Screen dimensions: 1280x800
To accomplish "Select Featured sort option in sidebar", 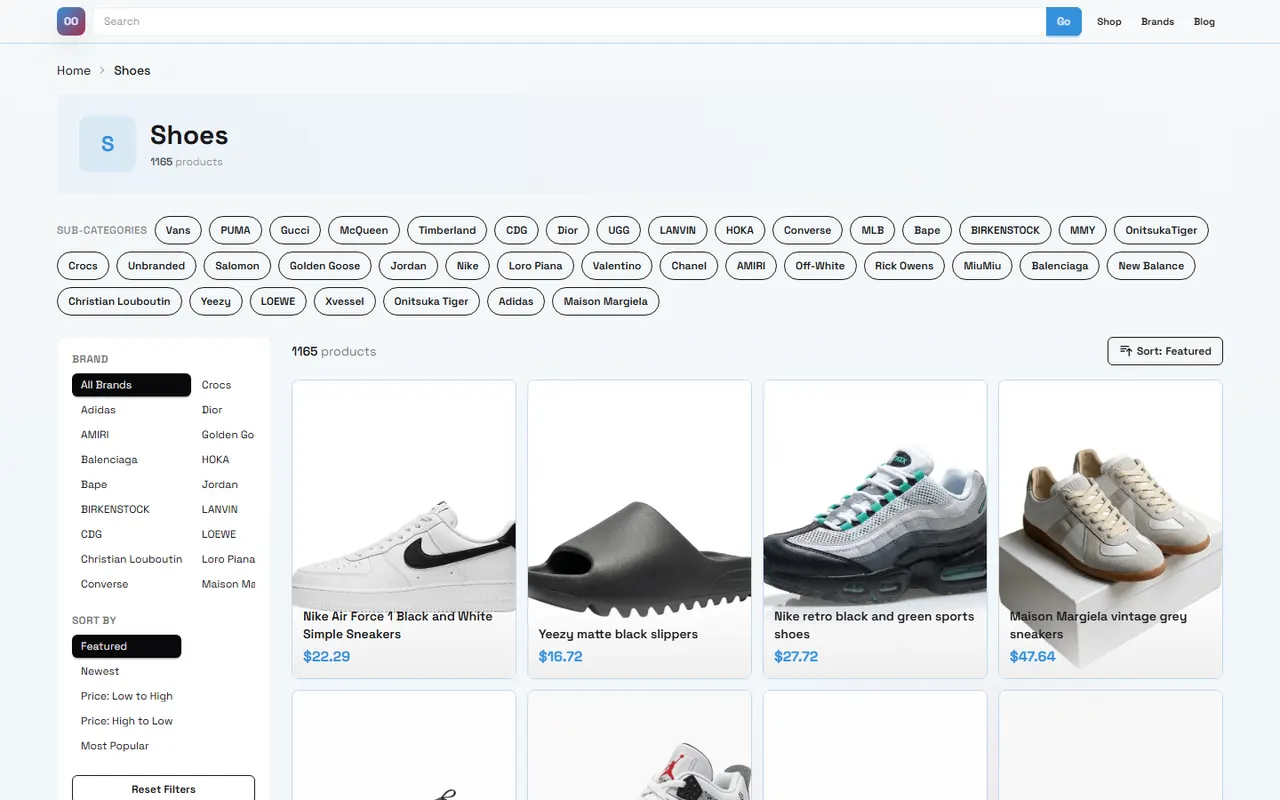I will tap(126, 646).
